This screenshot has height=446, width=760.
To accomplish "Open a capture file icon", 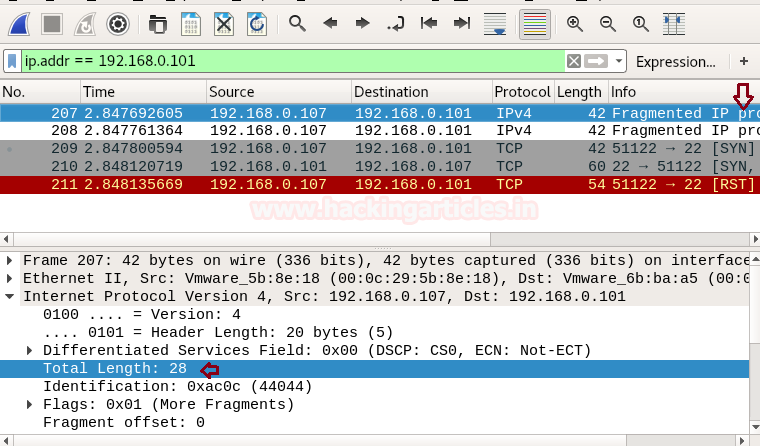I will pos(158,24).
